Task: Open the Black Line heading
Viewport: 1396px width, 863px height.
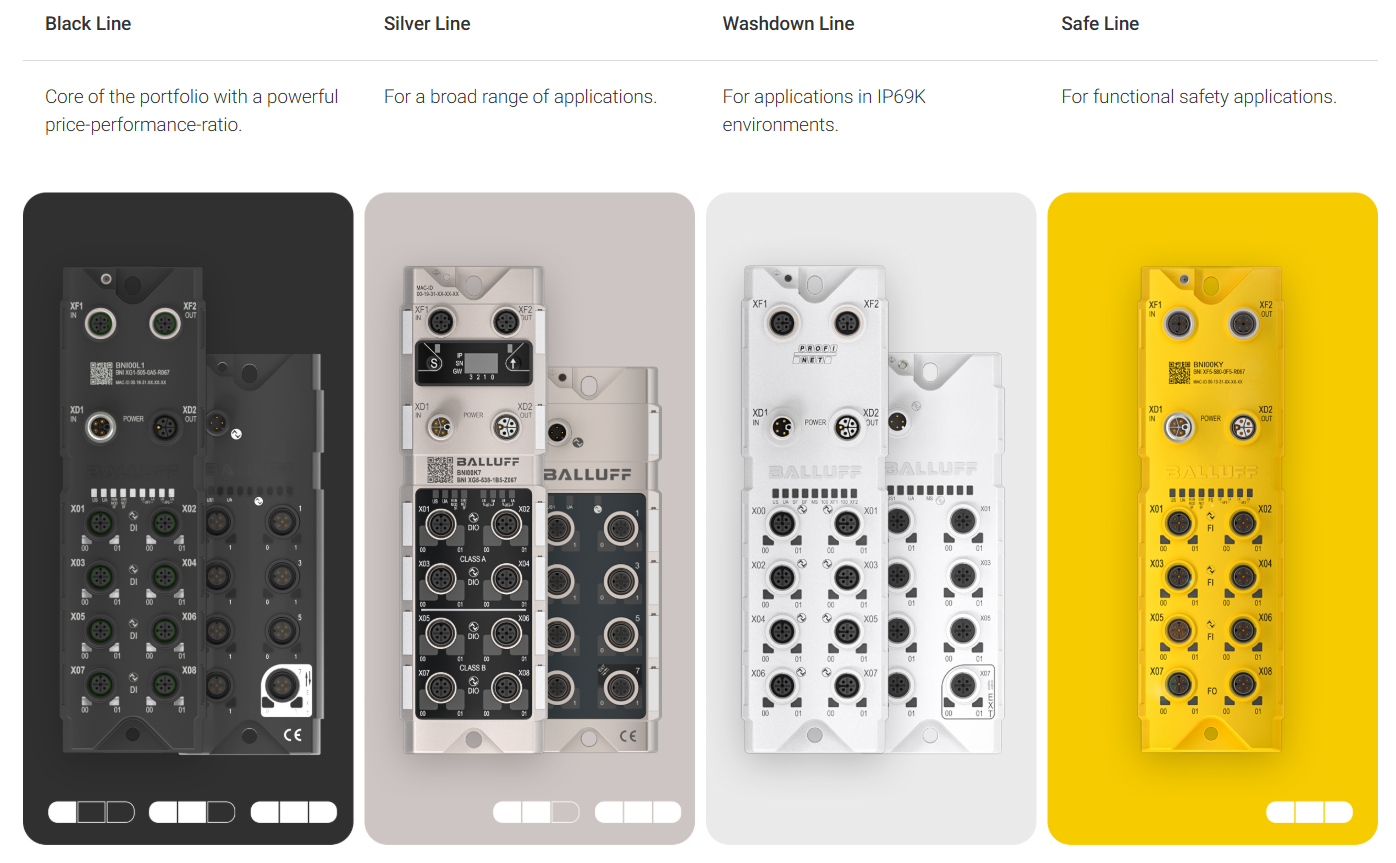Action: (88, 24)
